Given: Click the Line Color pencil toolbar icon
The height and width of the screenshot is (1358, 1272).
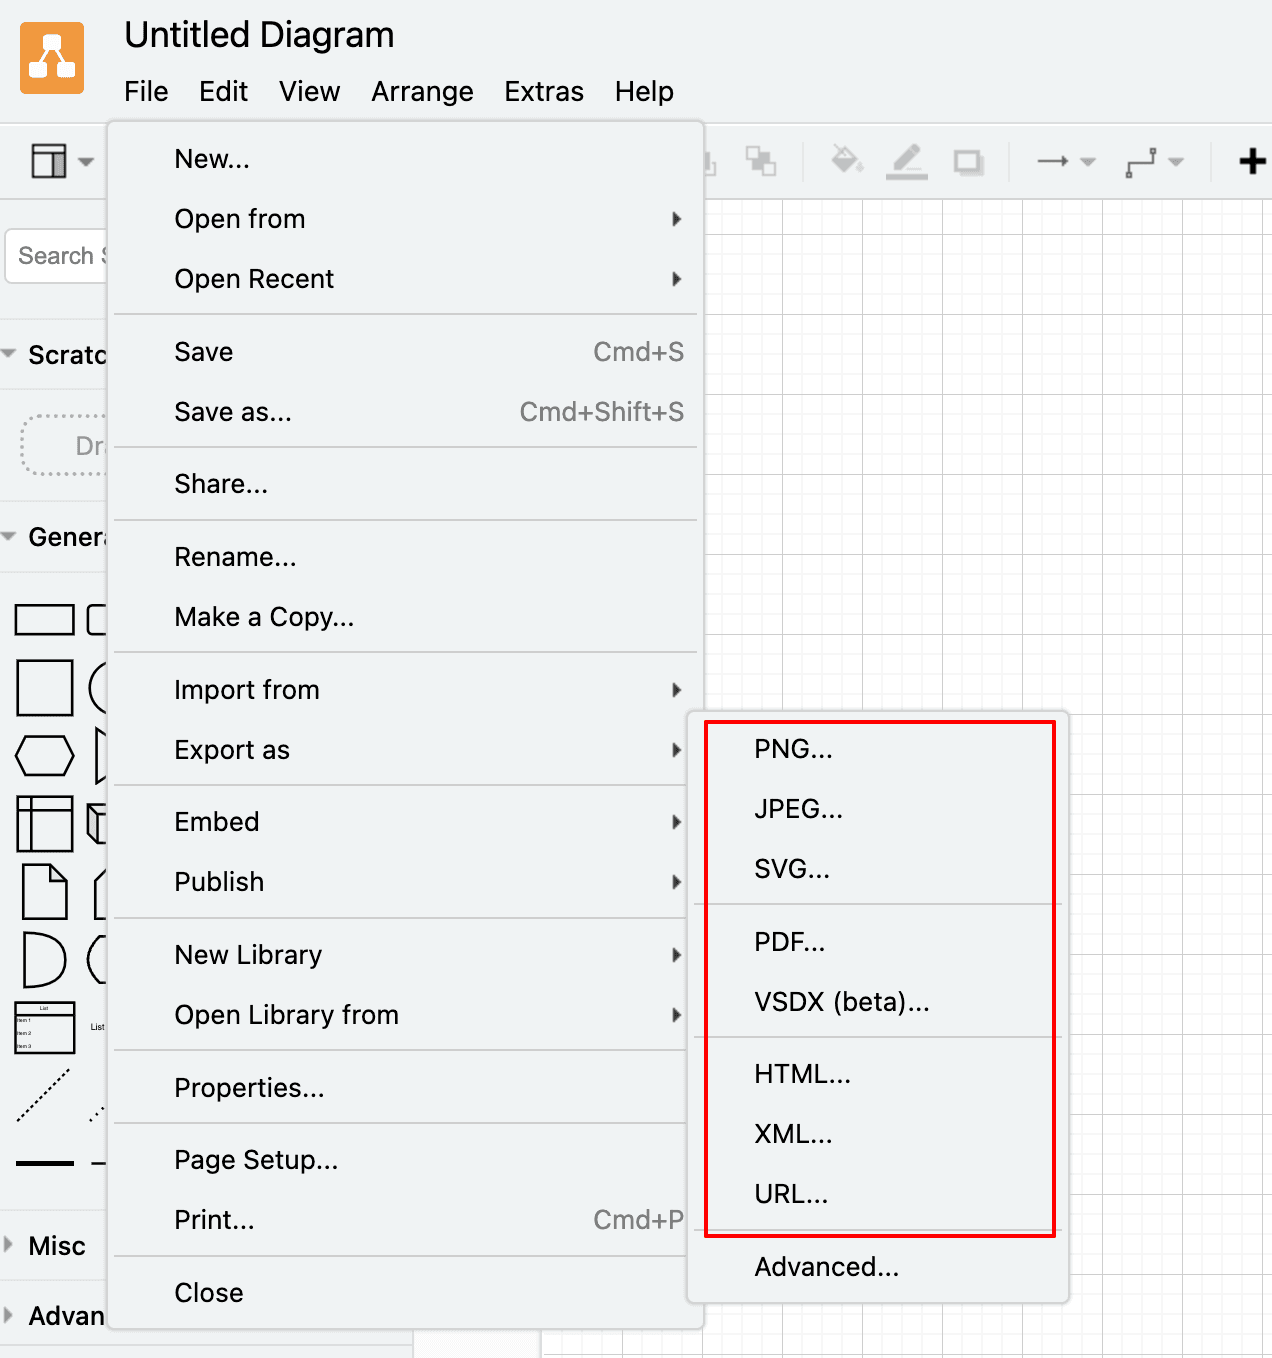Looking at the screenshot, I should pos(907,161).
